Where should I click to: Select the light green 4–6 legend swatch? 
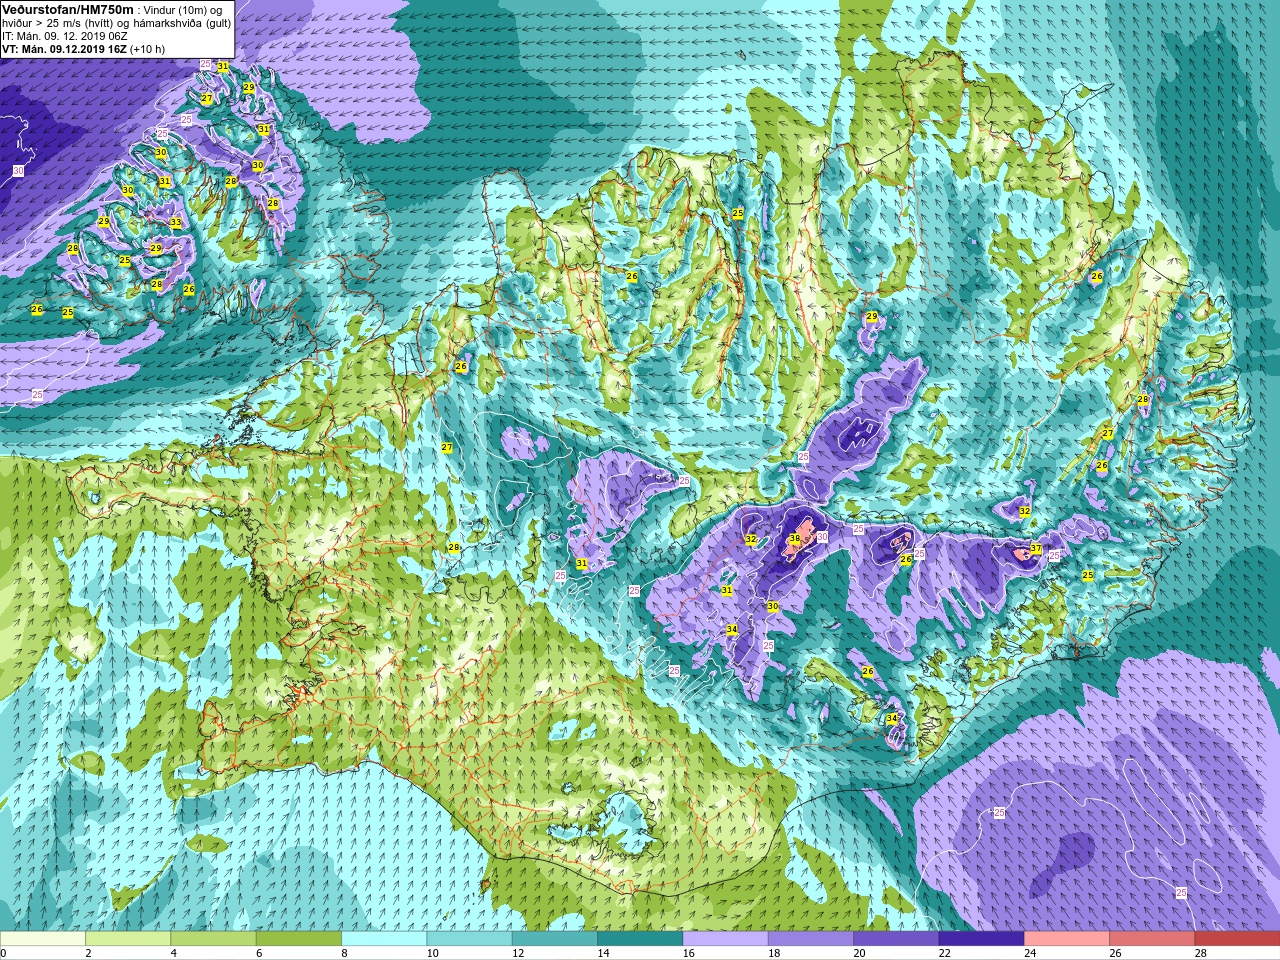click(213, 939)
